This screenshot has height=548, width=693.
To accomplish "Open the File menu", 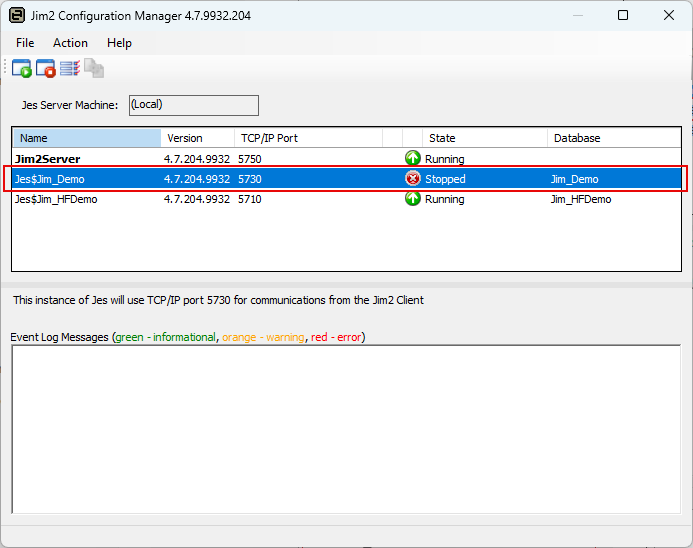I will [25, 43].
